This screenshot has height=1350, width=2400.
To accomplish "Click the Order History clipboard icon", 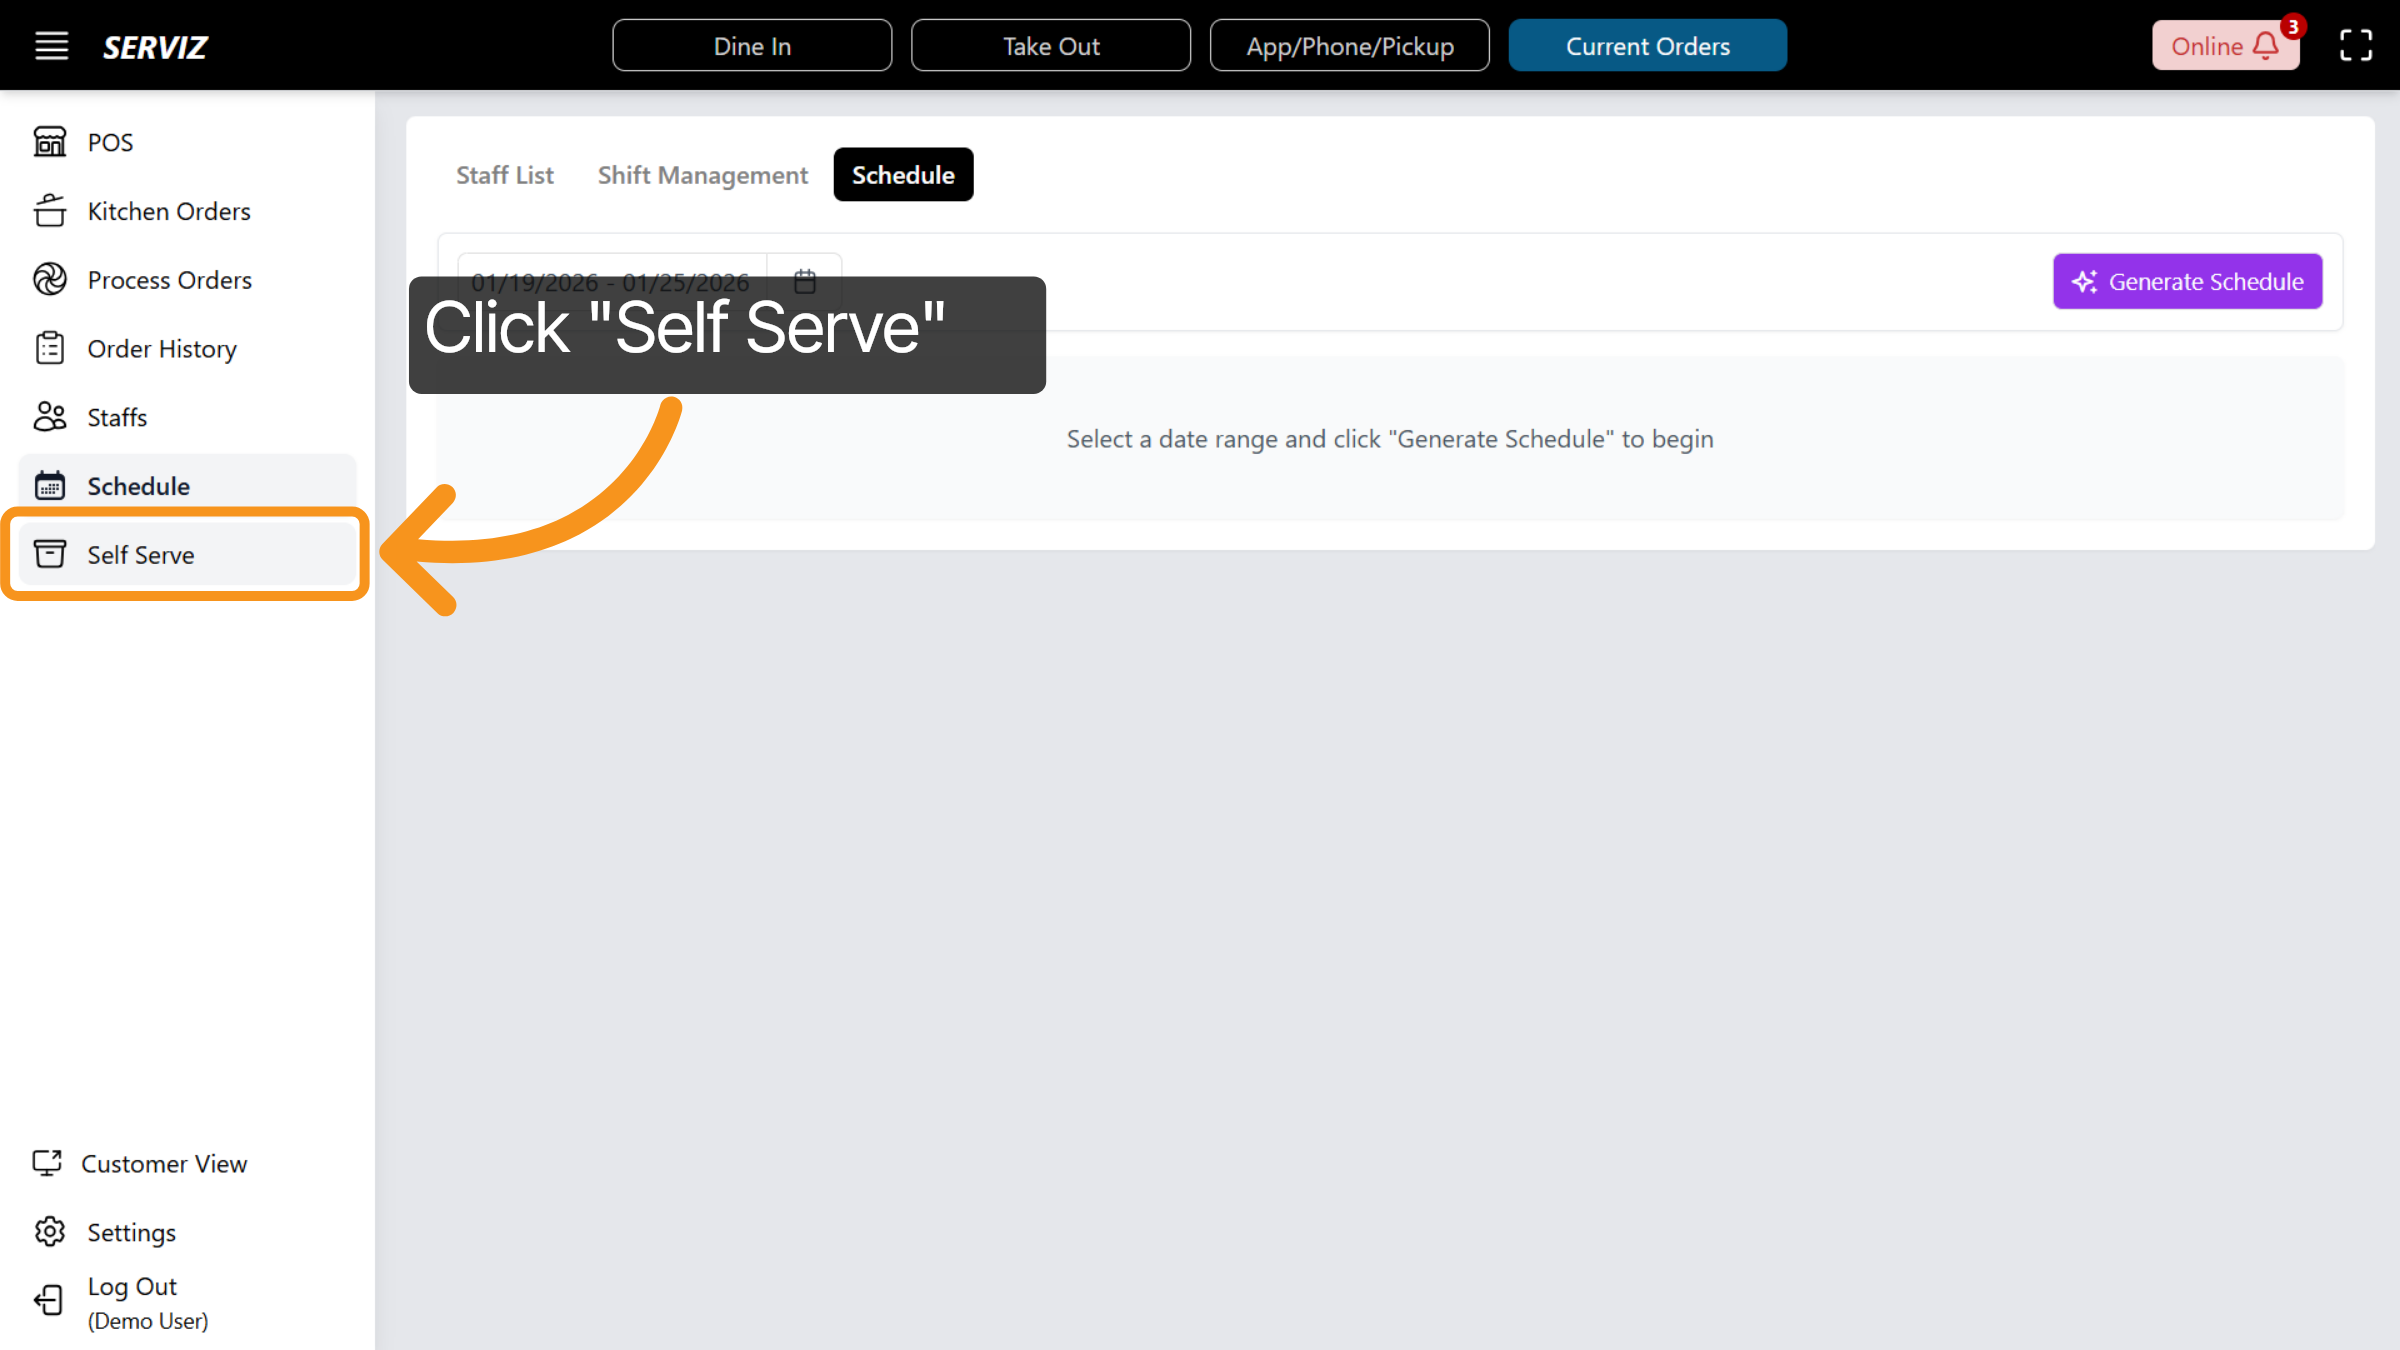I will click(50, 348).
